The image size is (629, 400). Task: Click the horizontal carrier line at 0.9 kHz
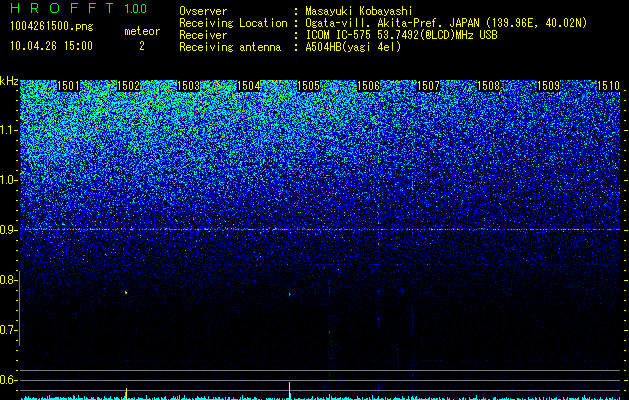tap(320, 229)
